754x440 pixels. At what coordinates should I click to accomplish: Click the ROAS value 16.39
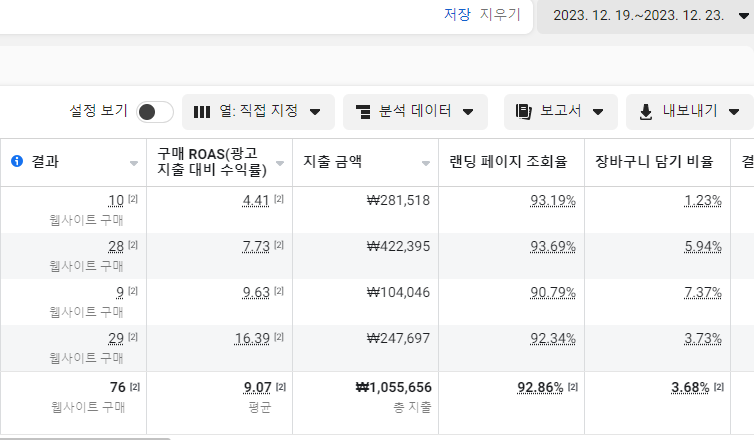(x=252, y=339)
